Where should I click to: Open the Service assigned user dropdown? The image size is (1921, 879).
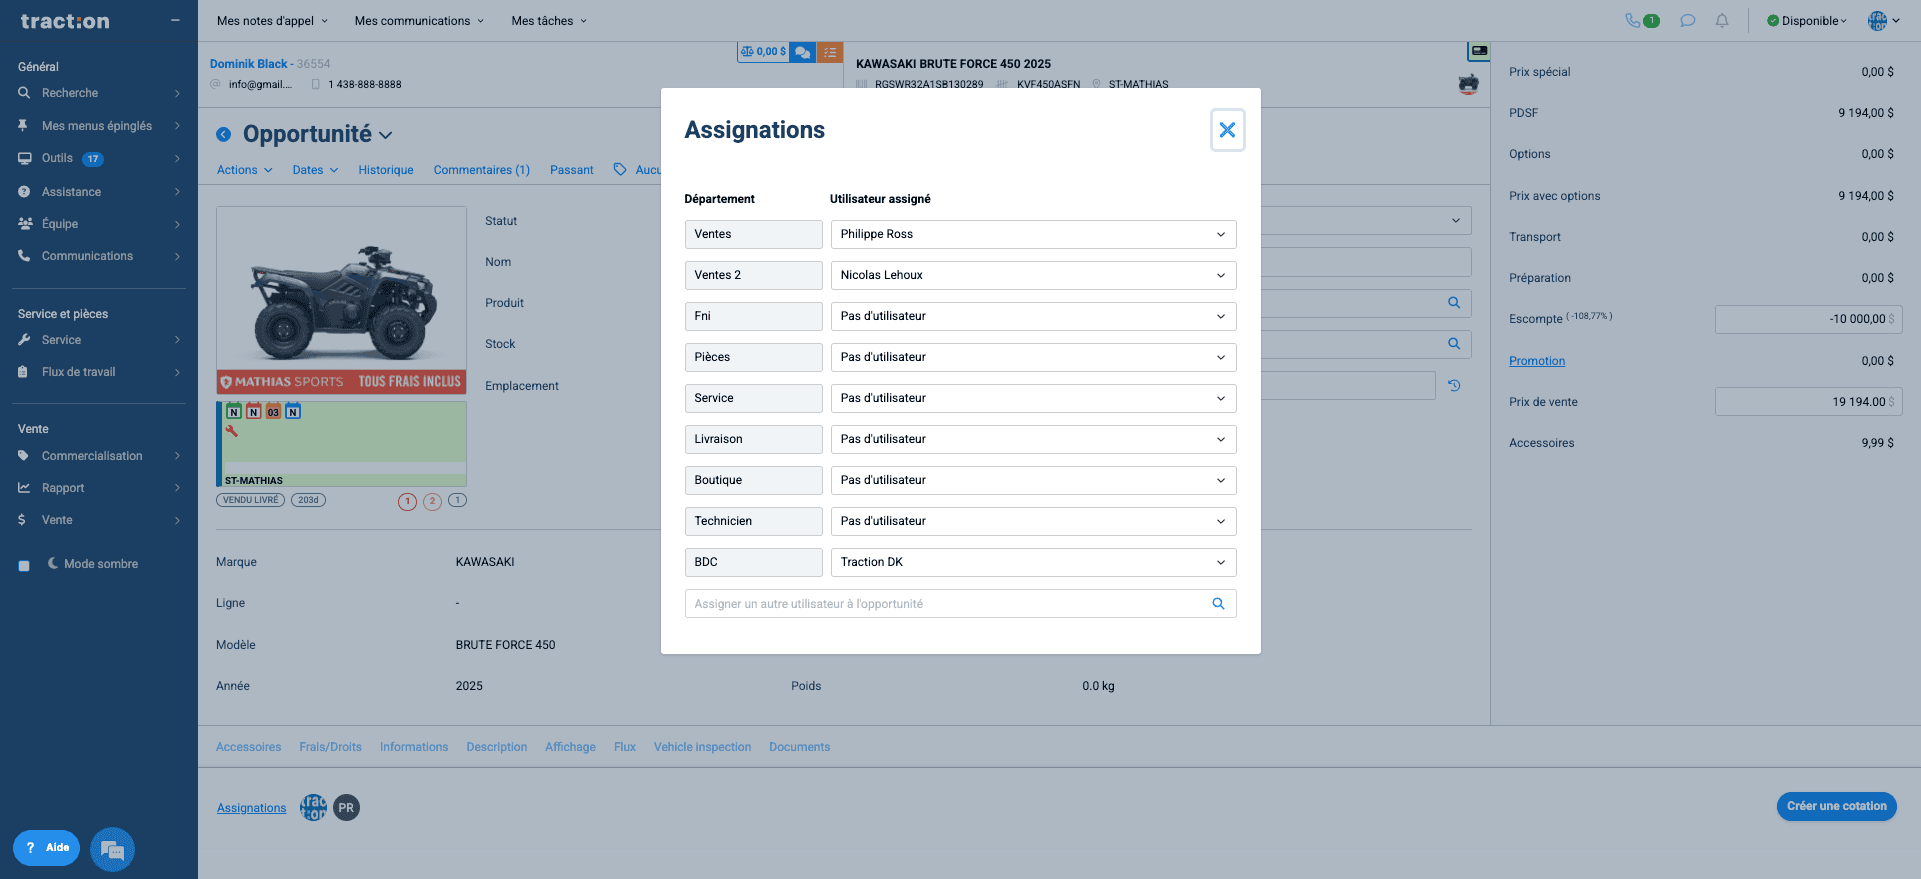pos(1033,398)
